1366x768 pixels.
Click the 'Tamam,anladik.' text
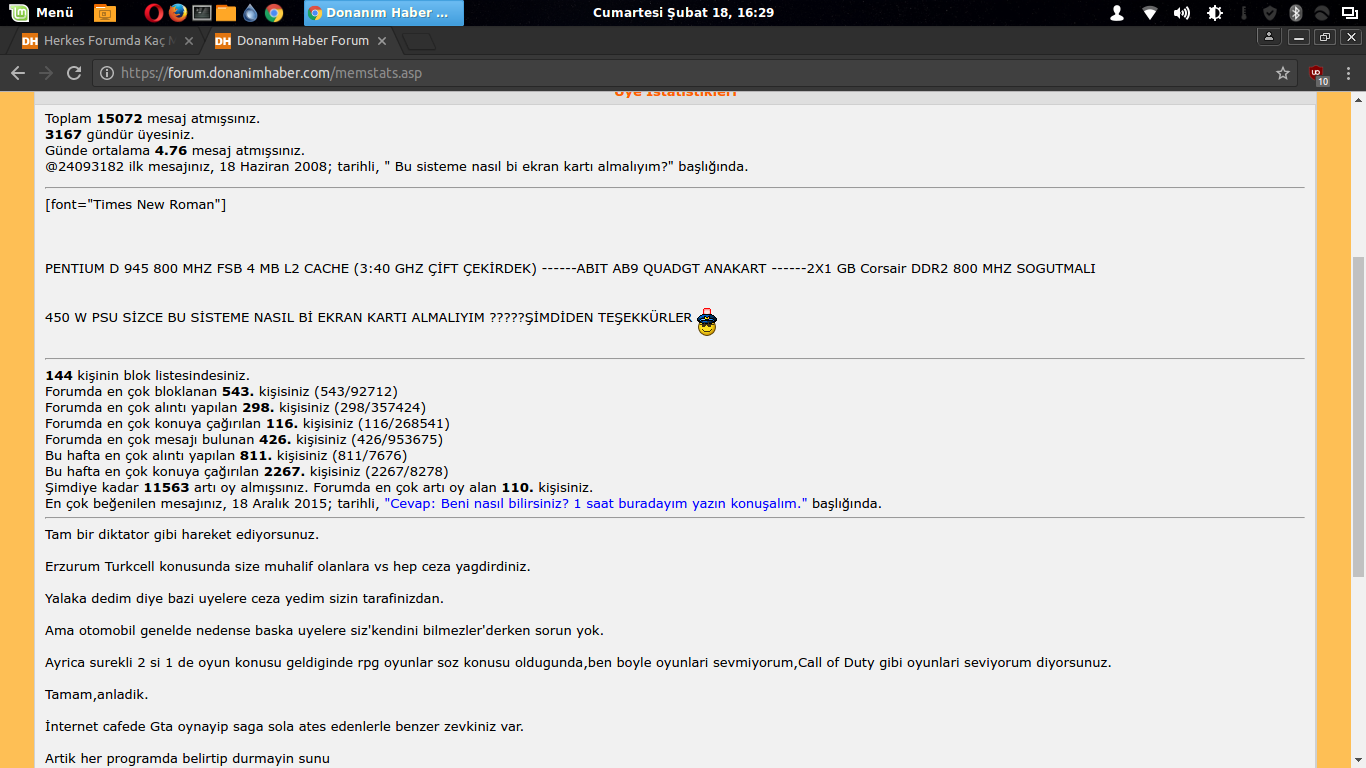point(96,694)
